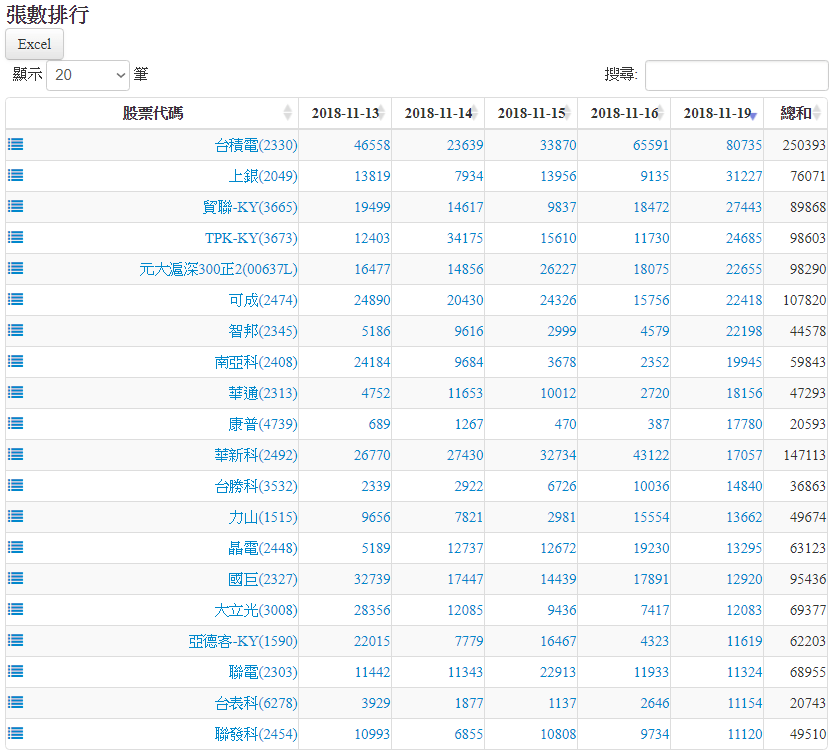Focus the 搜尋 search input field

736,75
